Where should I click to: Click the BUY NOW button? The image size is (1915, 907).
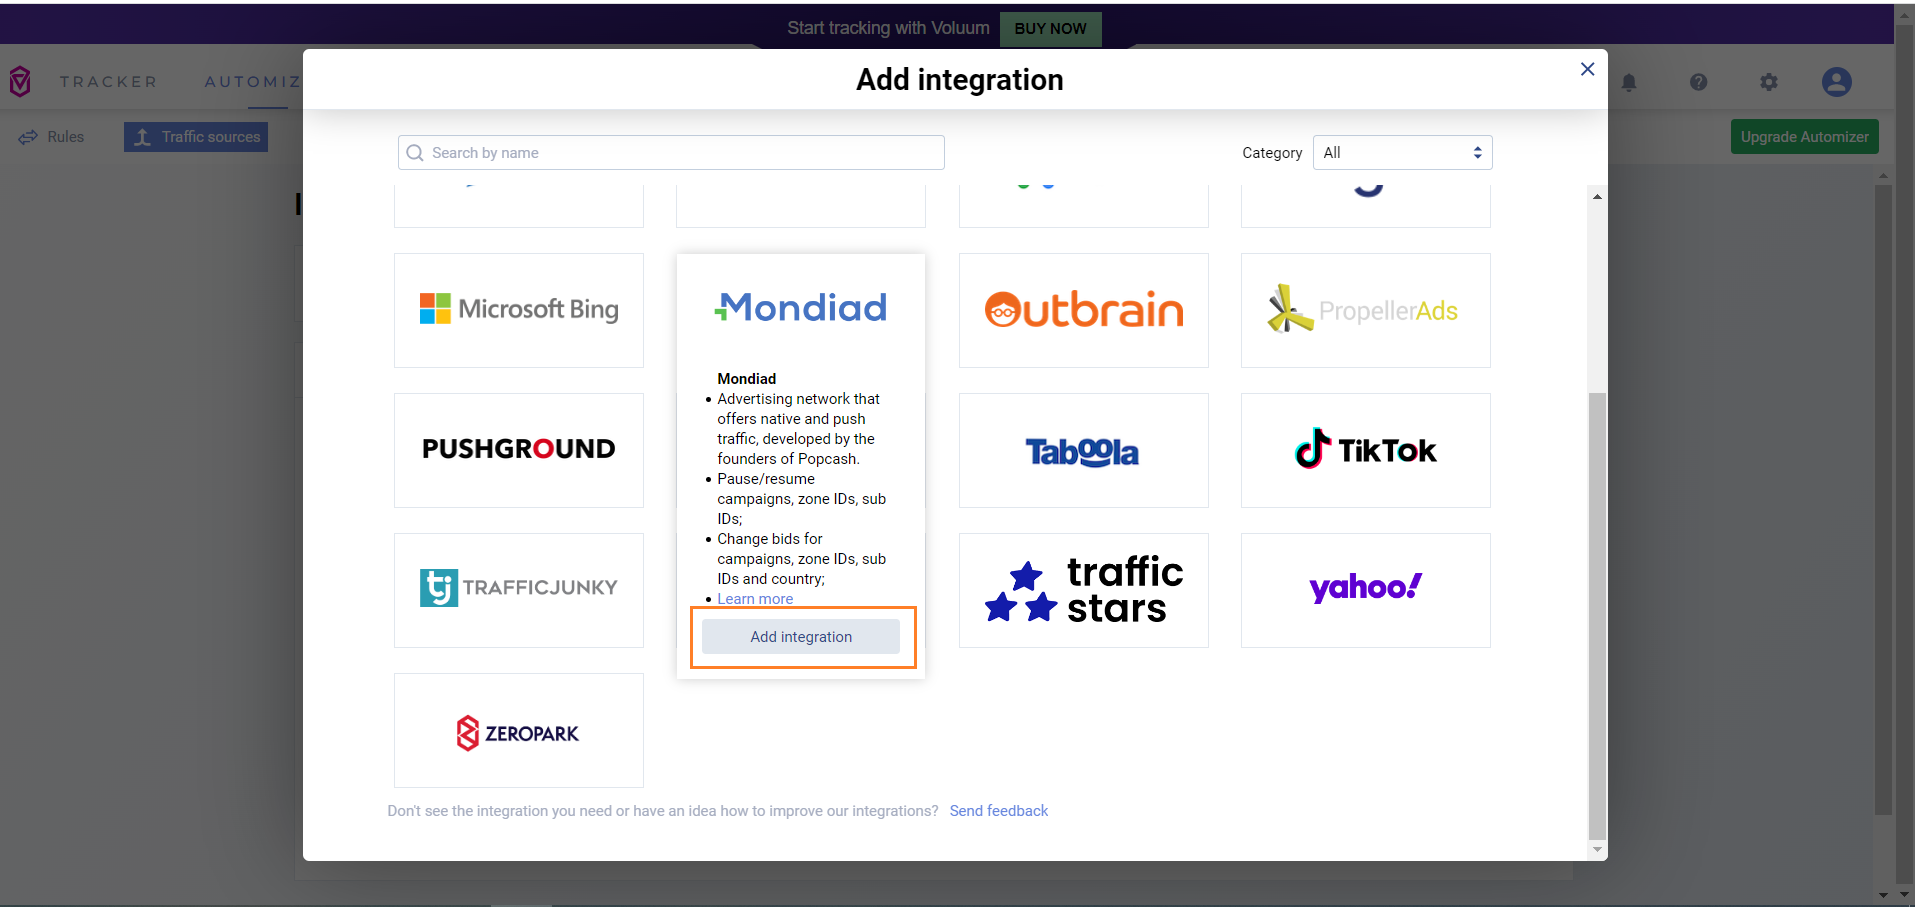pyautogui.click(x=1050, y=29)
